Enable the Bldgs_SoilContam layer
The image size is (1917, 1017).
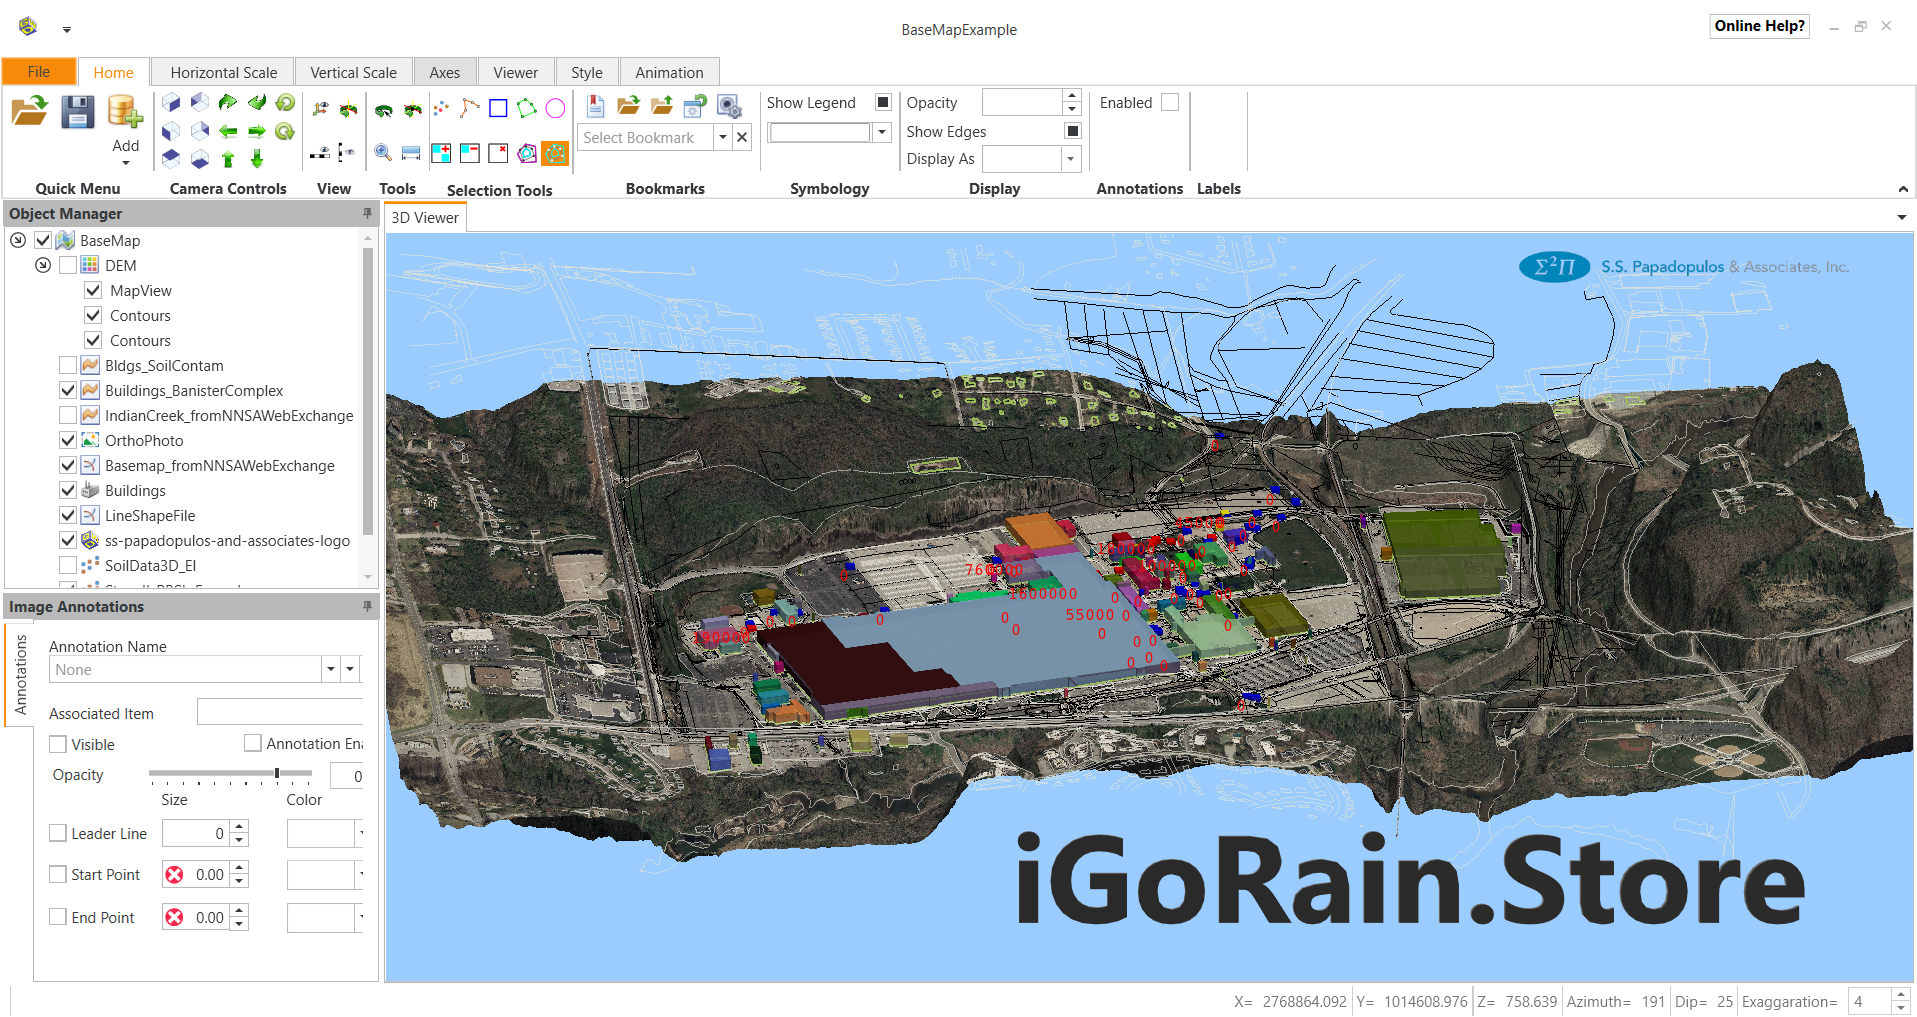point(68,365)
